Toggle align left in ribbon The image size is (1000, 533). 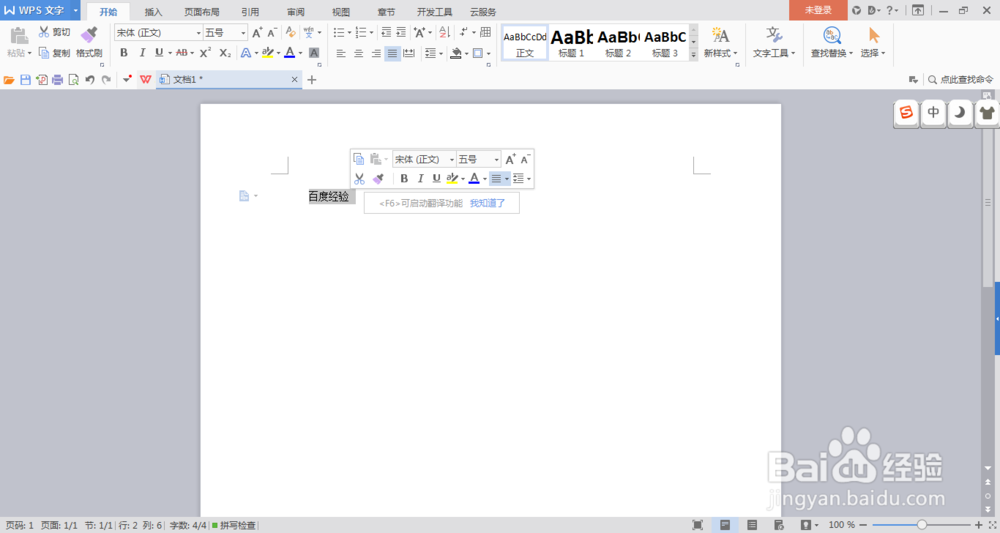[x=341, y=54]
